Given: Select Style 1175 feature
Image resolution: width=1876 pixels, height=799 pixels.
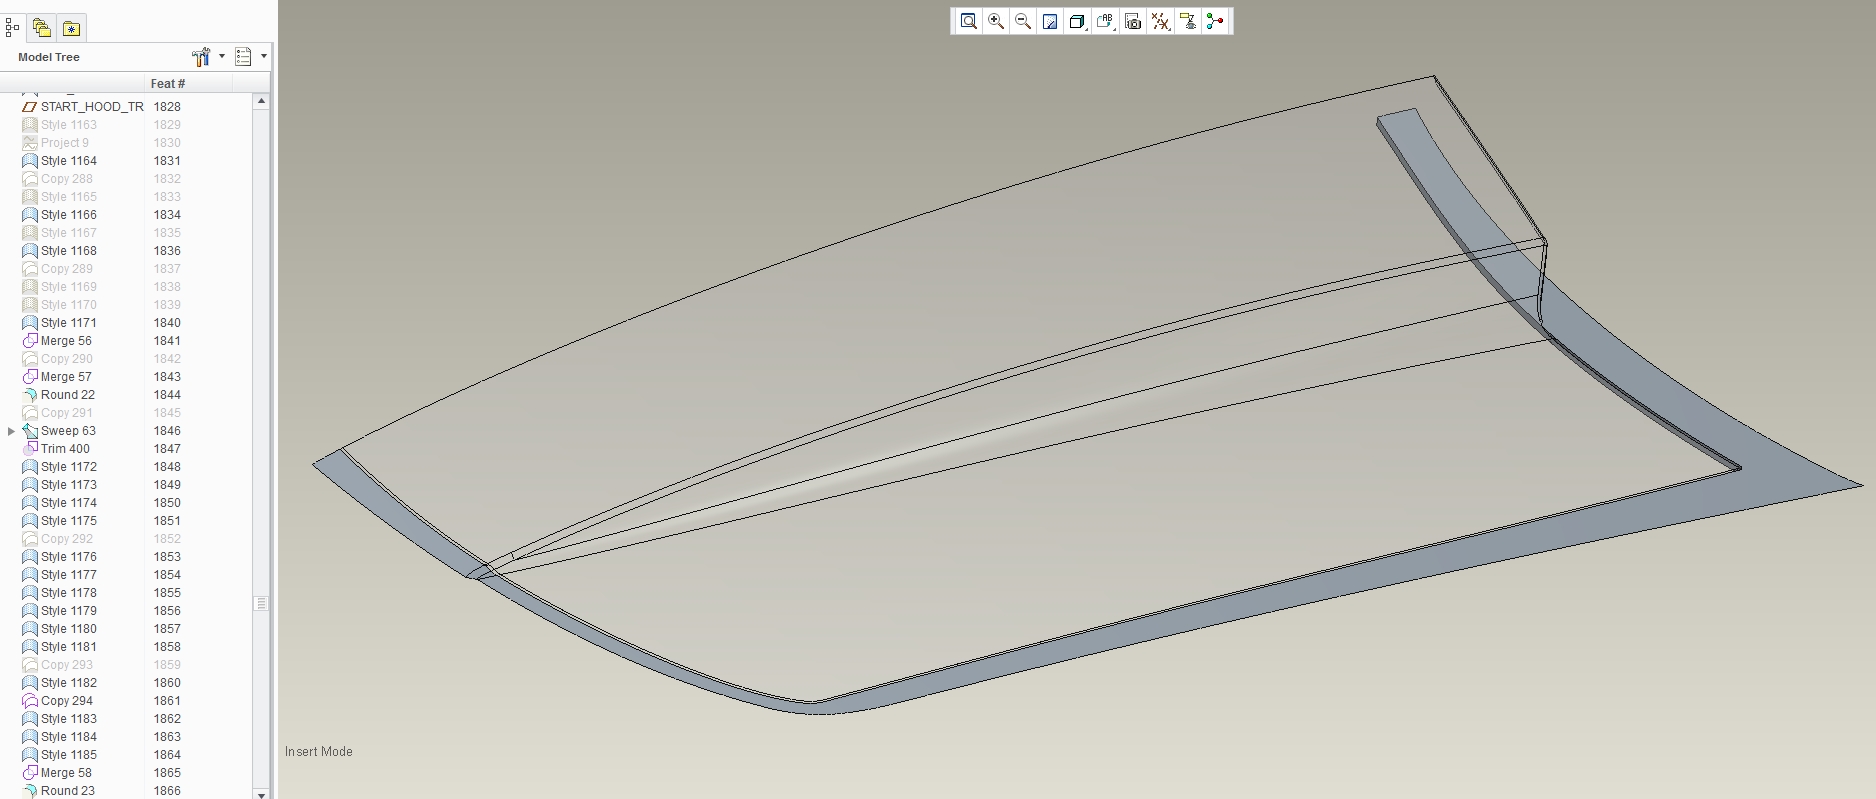Looking at the screenshot, I should (69, 521).
